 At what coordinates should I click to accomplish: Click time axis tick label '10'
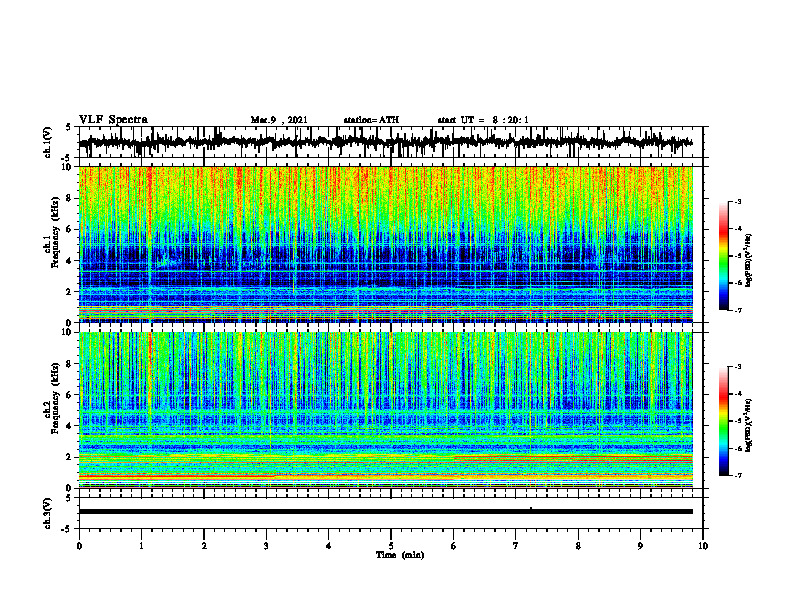pos(703,546)
